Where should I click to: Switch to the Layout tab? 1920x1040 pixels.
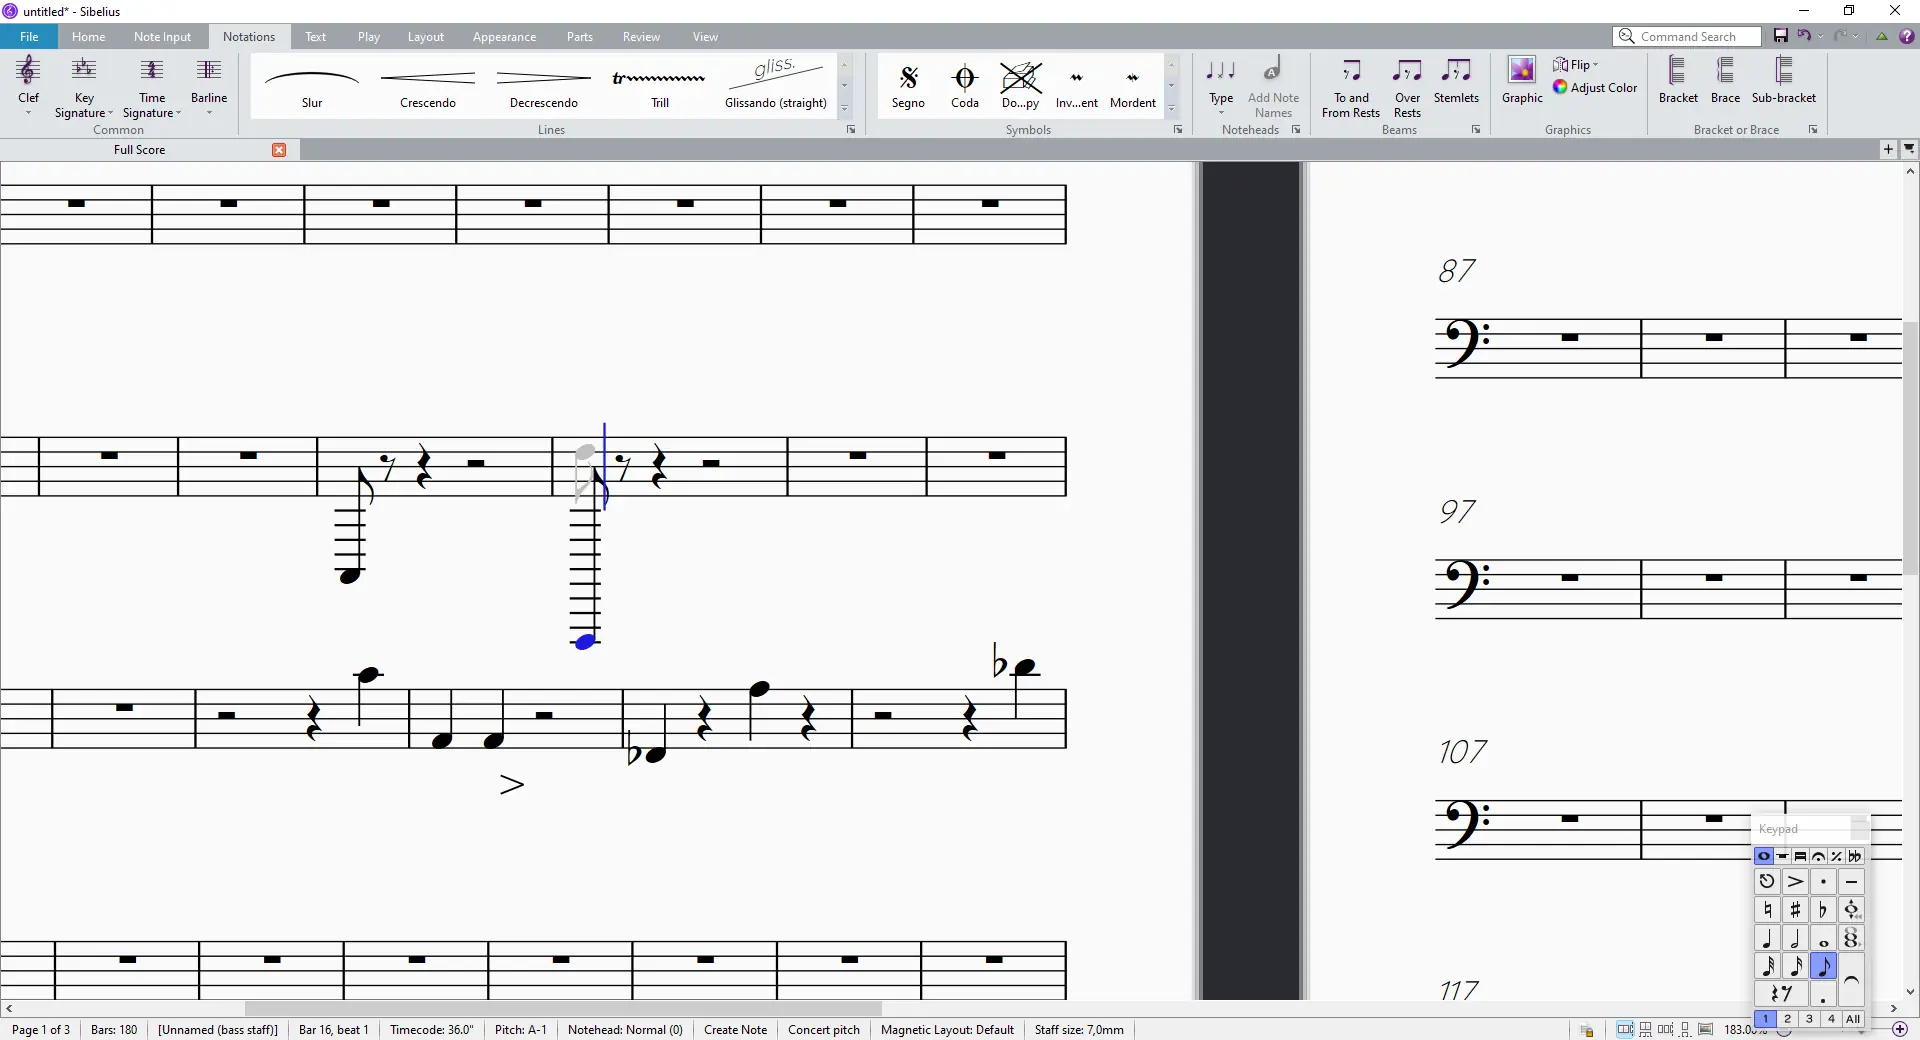[425, 37]
